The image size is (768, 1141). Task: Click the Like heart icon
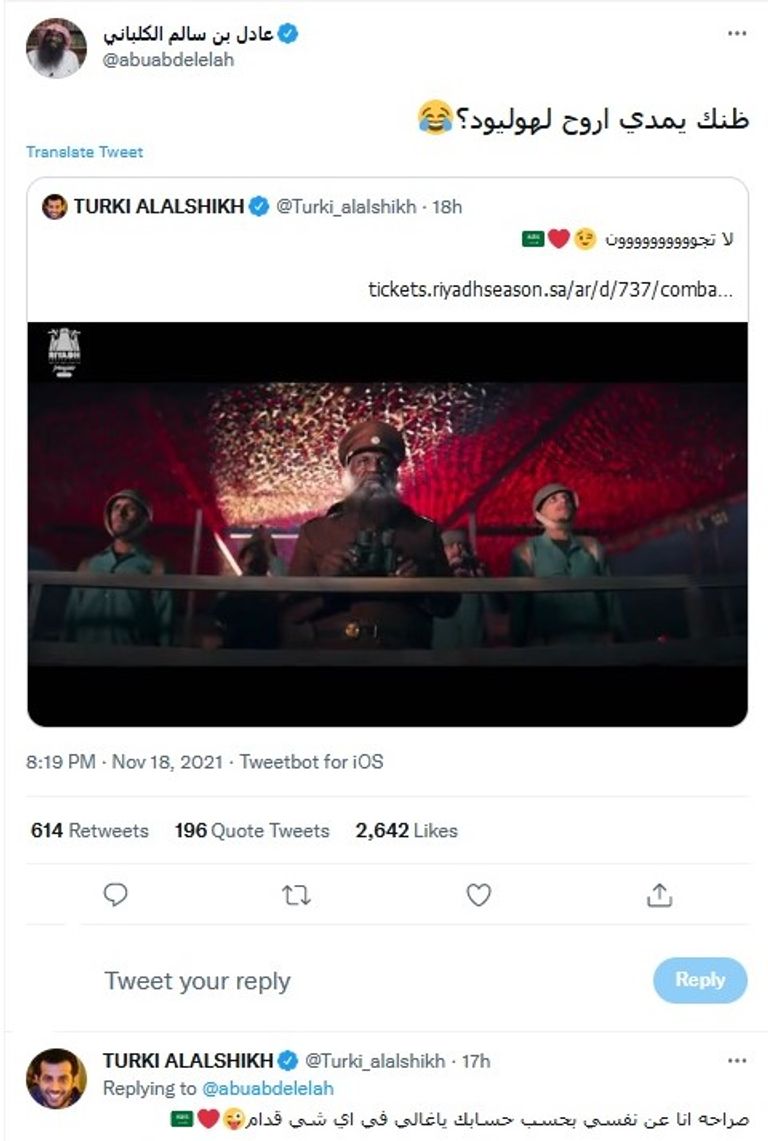coord(477,895)
